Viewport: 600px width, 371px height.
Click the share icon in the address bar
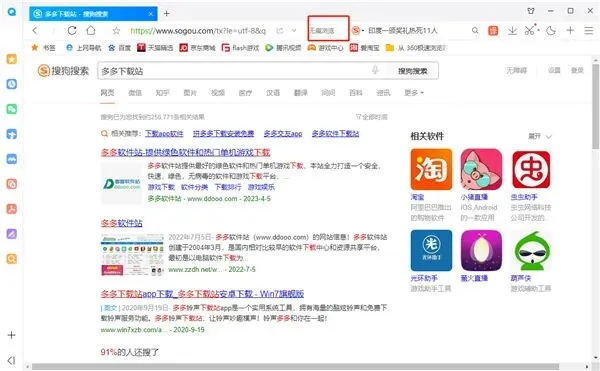pyautogui.click(x=280, y=31)
